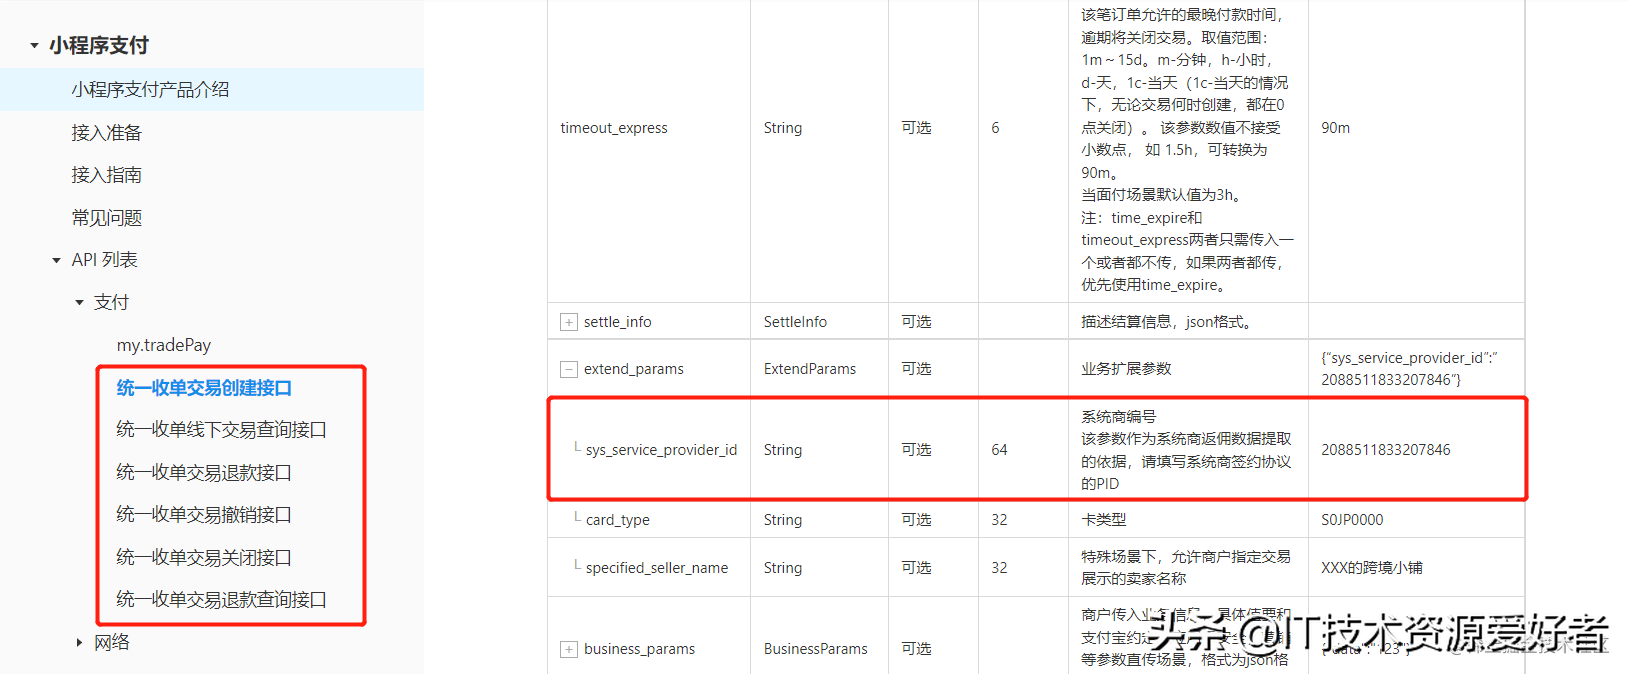Screen dimensions: 1629x674
Task: Open 统一收单交易撤销接口 link
Action: point(204,514)
